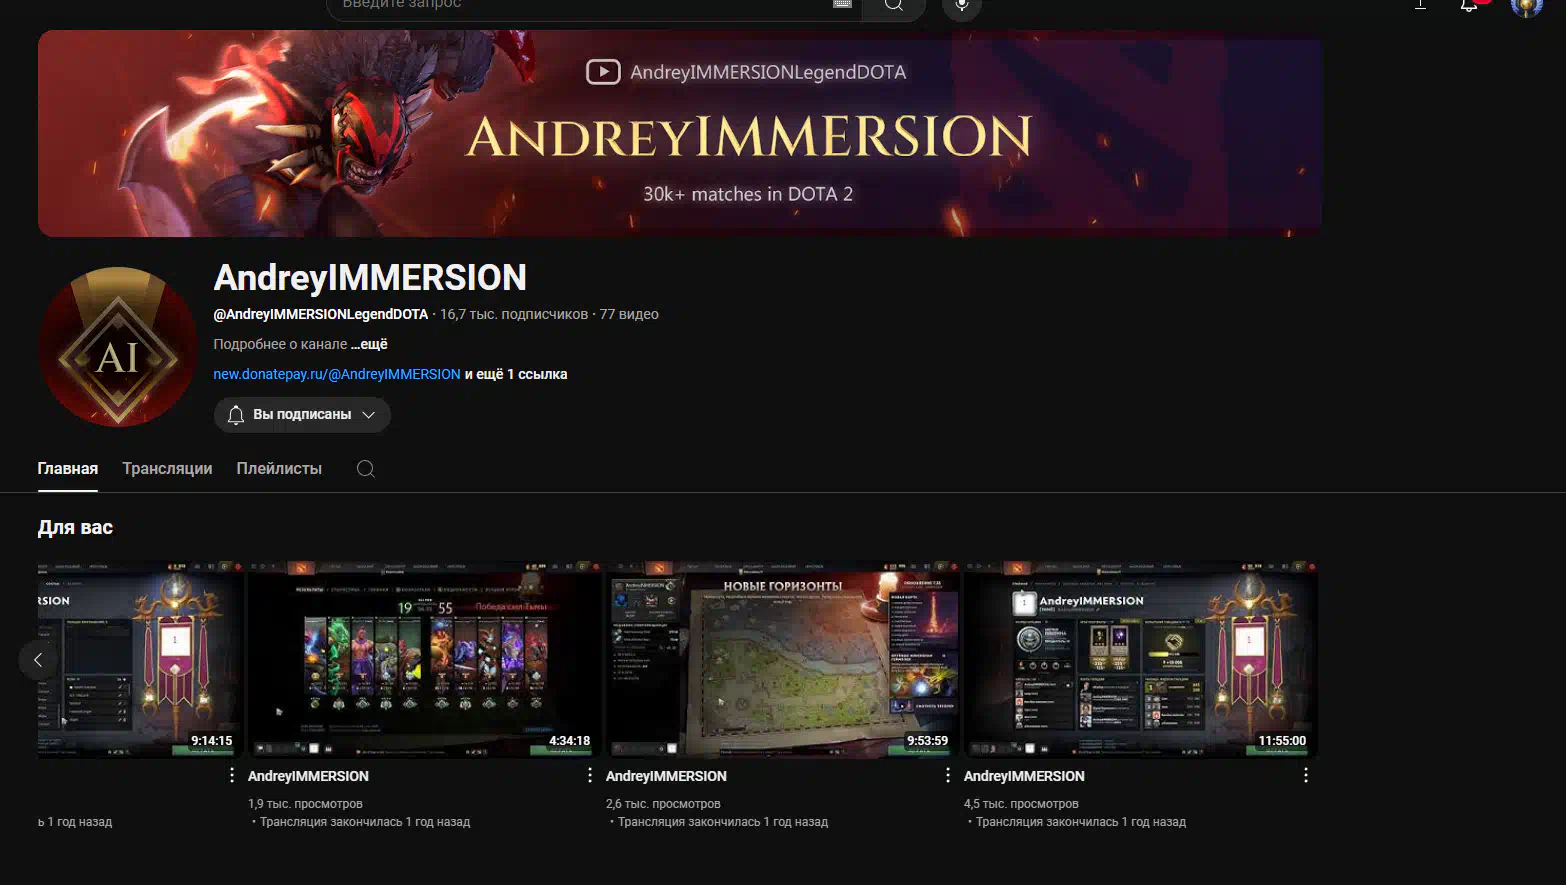Click the 77 видео count text
Image resolution: width=1566 pixels, height=885 pixels.
point(629,314)
